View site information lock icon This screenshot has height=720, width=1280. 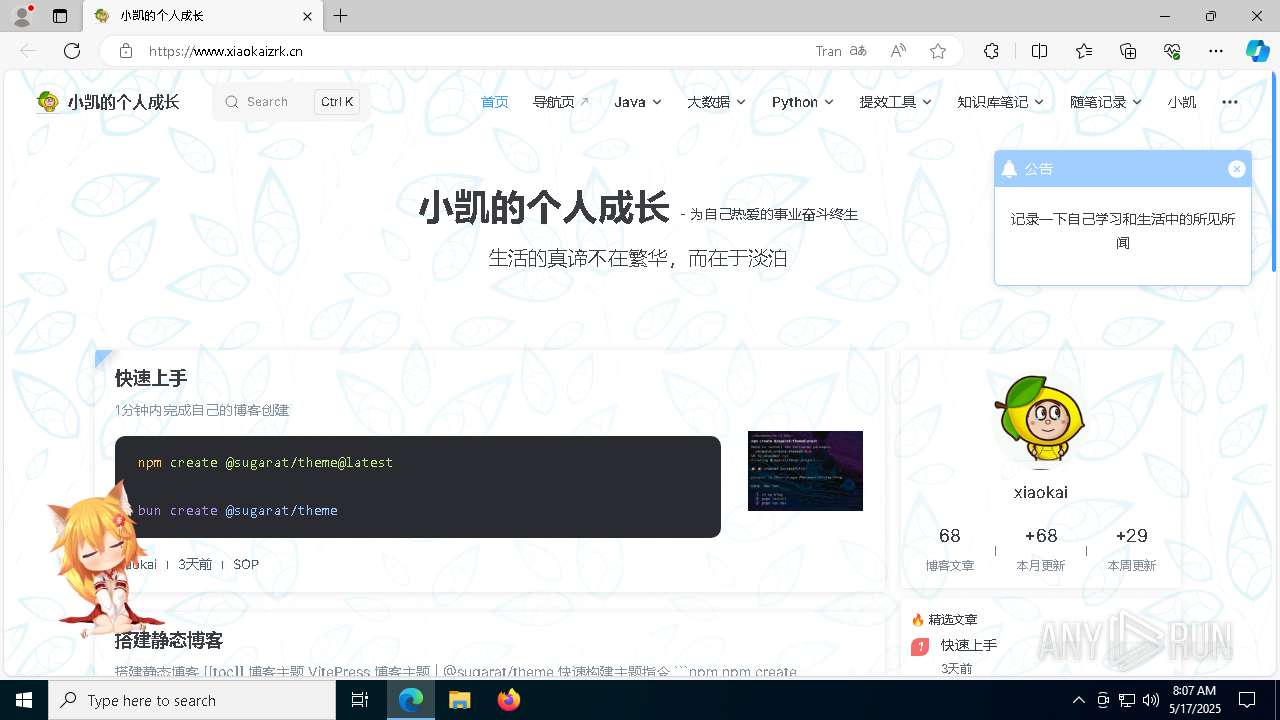[x=125, y=51]
